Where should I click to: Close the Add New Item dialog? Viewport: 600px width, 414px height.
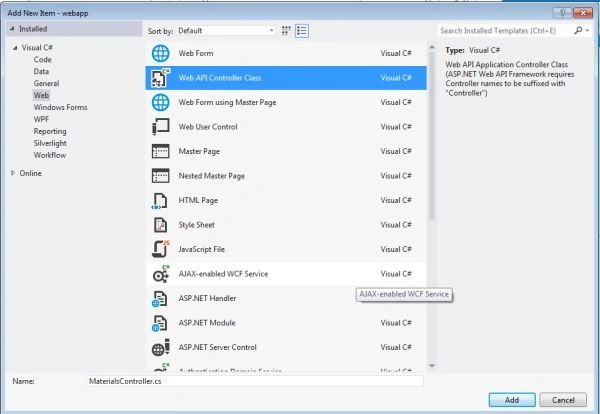[583, 13]
